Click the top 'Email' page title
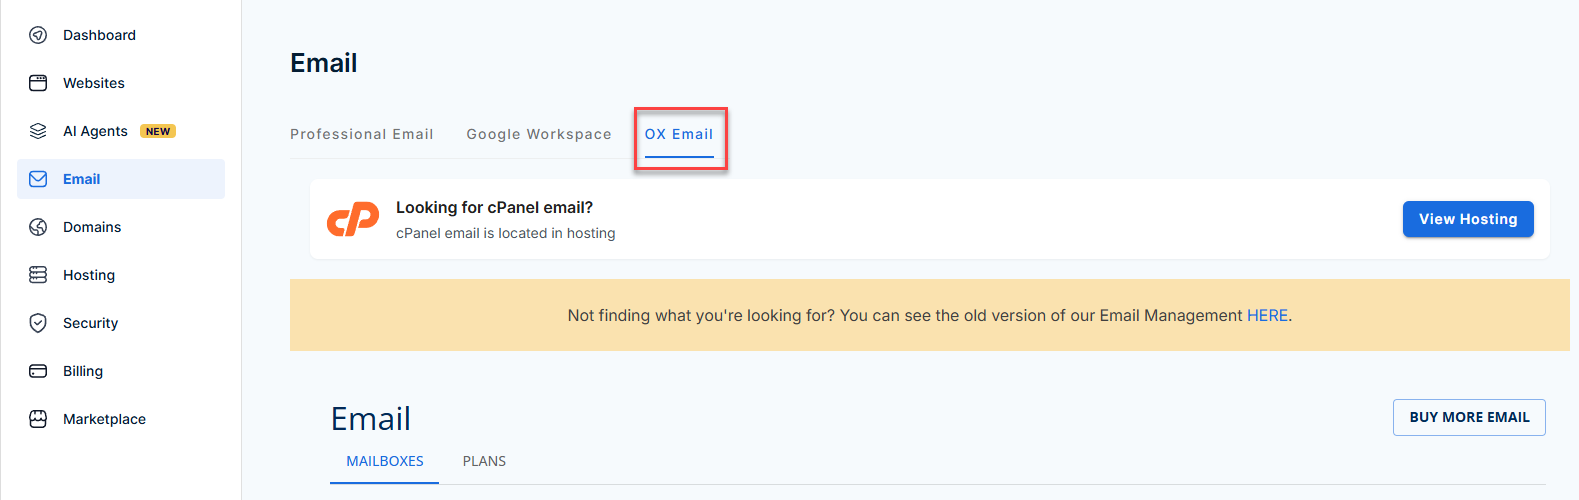 (x=323, y=63)
